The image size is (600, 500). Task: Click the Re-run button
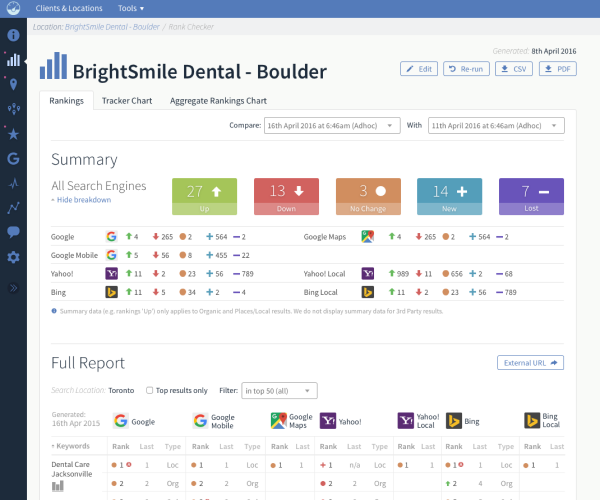pyautogui.click(x=466, y=69)
